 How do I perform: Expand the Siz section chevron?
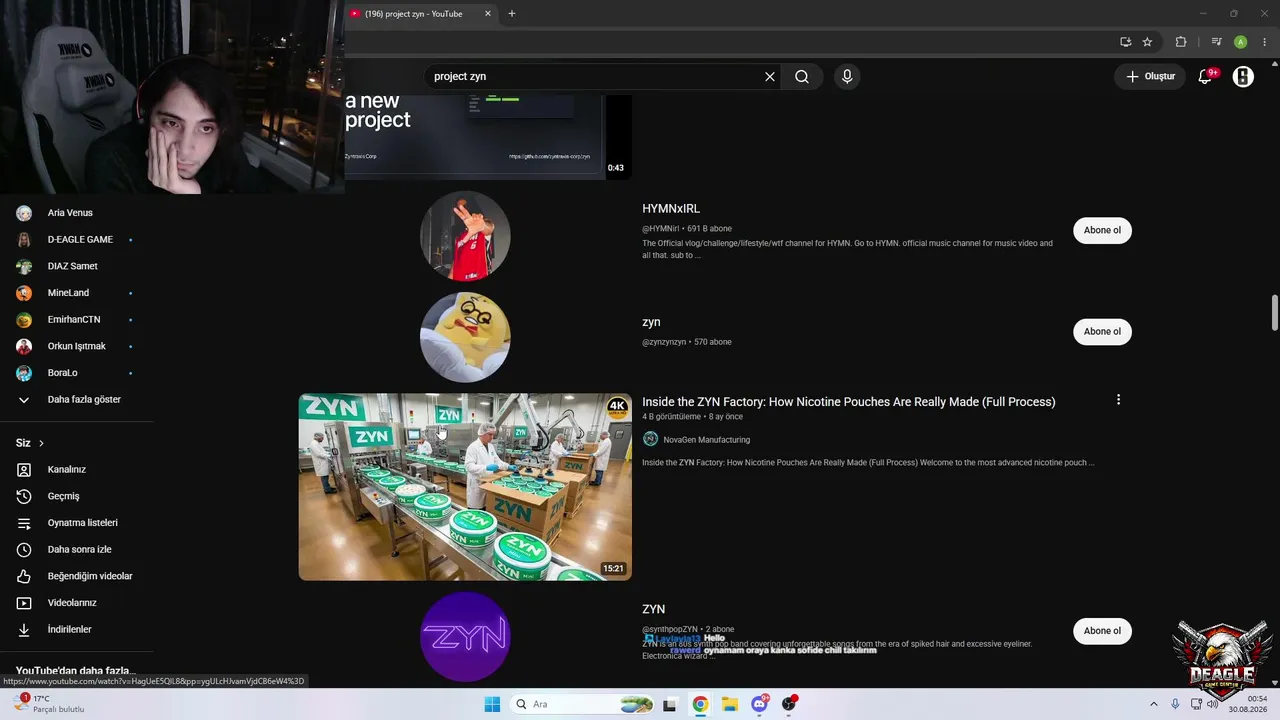41,443
